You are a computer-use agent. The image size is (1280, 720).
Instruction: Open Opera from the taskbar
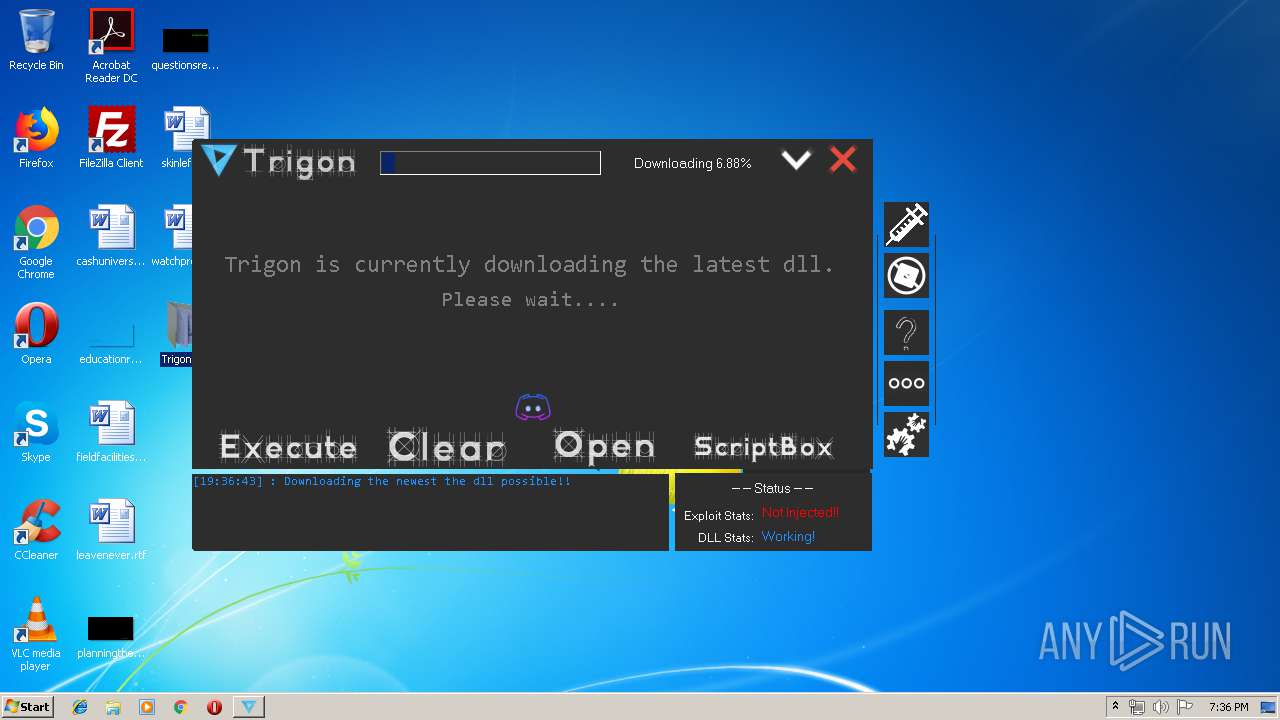tap(214, 707)
